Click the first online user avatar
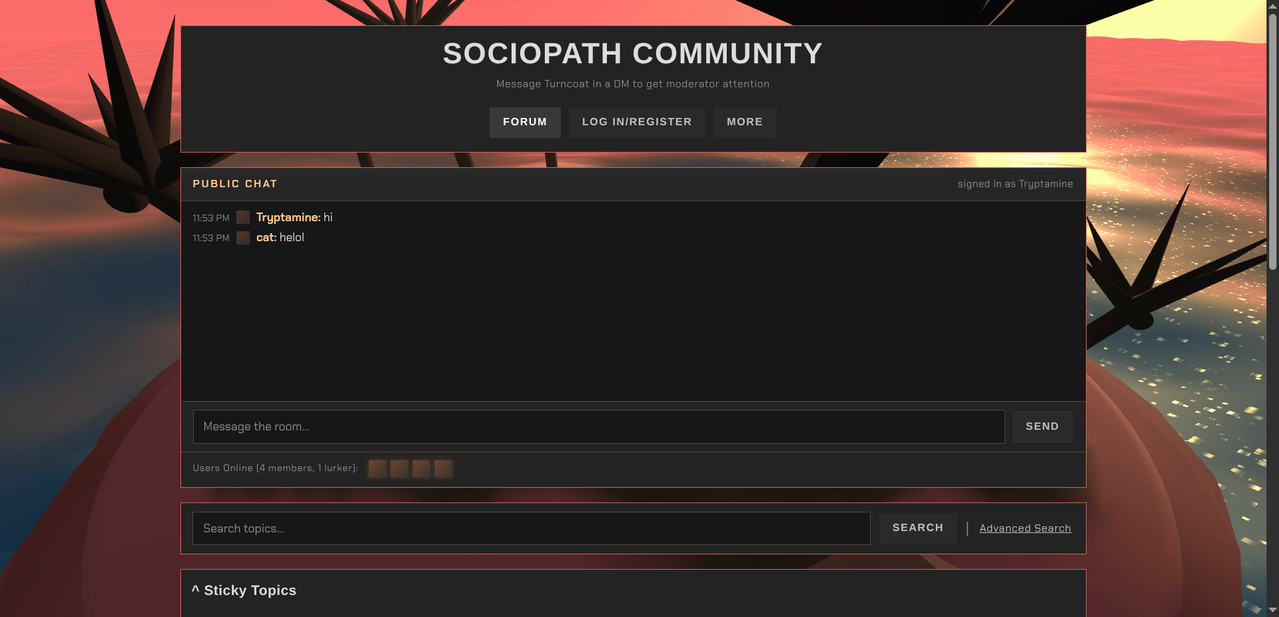The height and width of the screenshot is (617, 1279). coord(377,468)
